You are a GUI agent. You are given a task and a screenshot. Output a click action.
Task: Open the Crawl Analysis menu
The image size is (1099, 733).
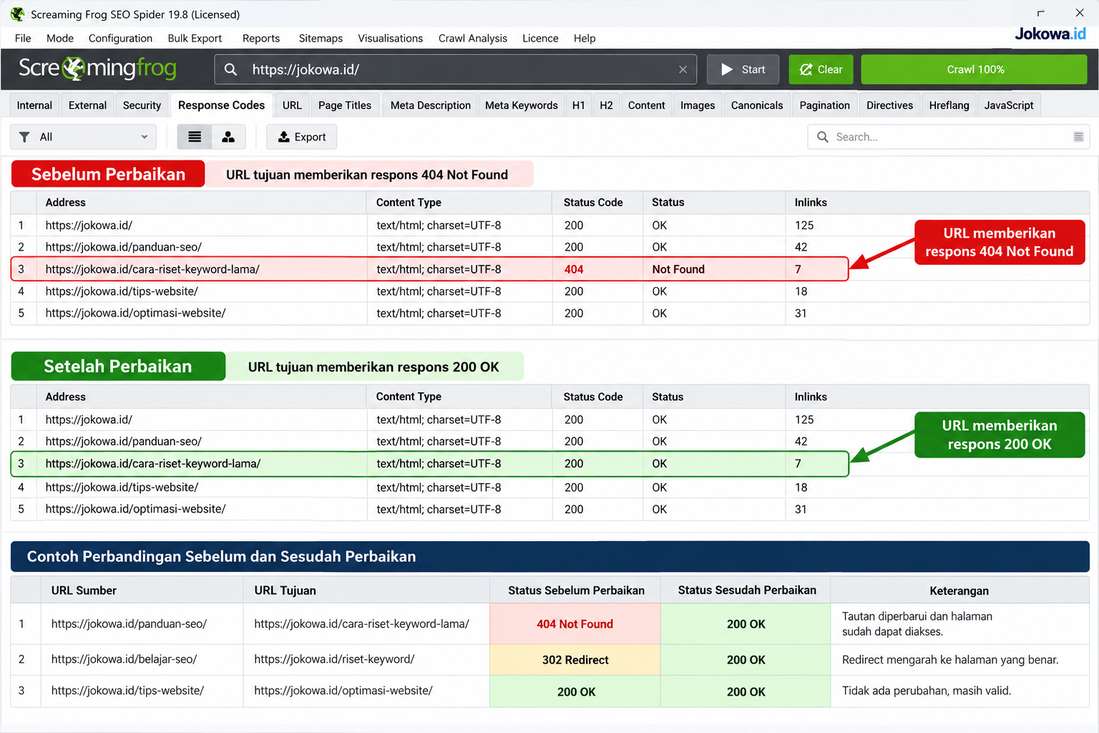point(472,38)
